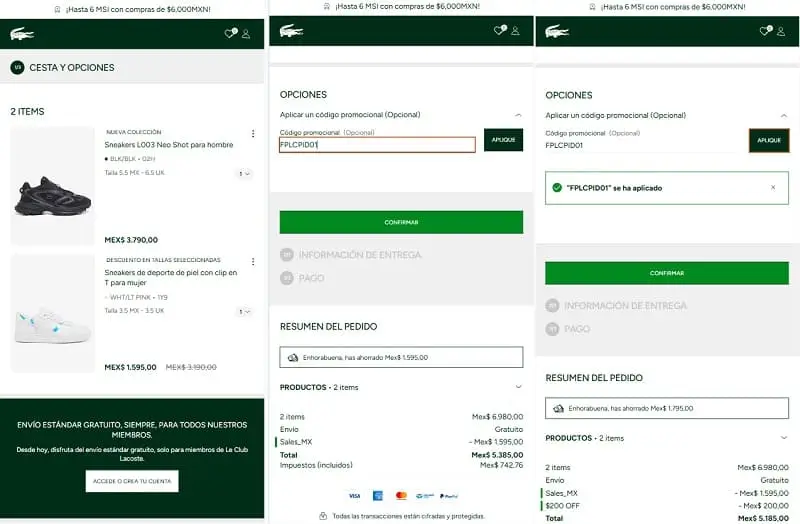Click "$200 OFF" discount row in right screen
The image size is (800, 524).
667,506
